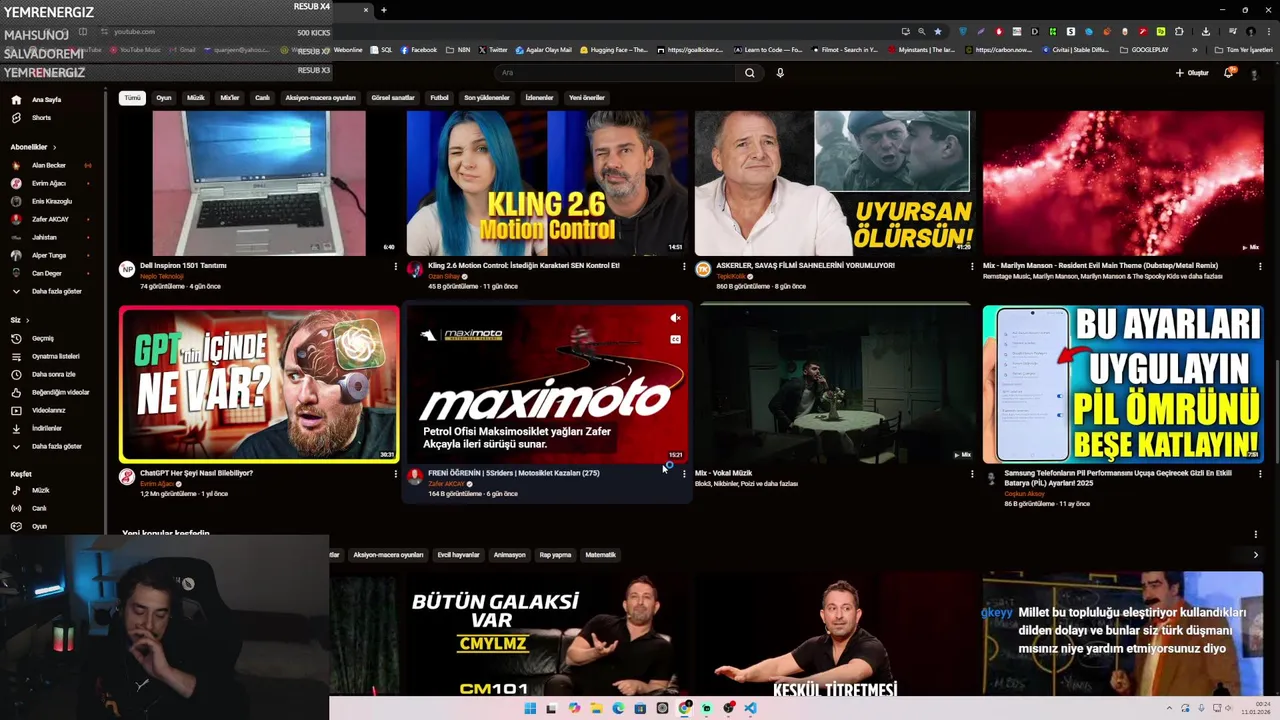Expand Daha fazla göster under Siz

(56, 446)
